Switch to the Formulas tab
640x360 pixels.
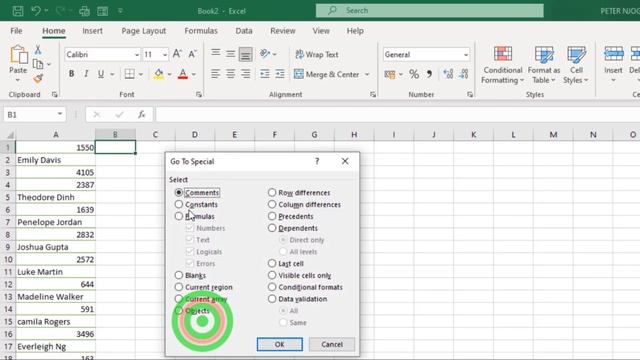coord(201,31)
